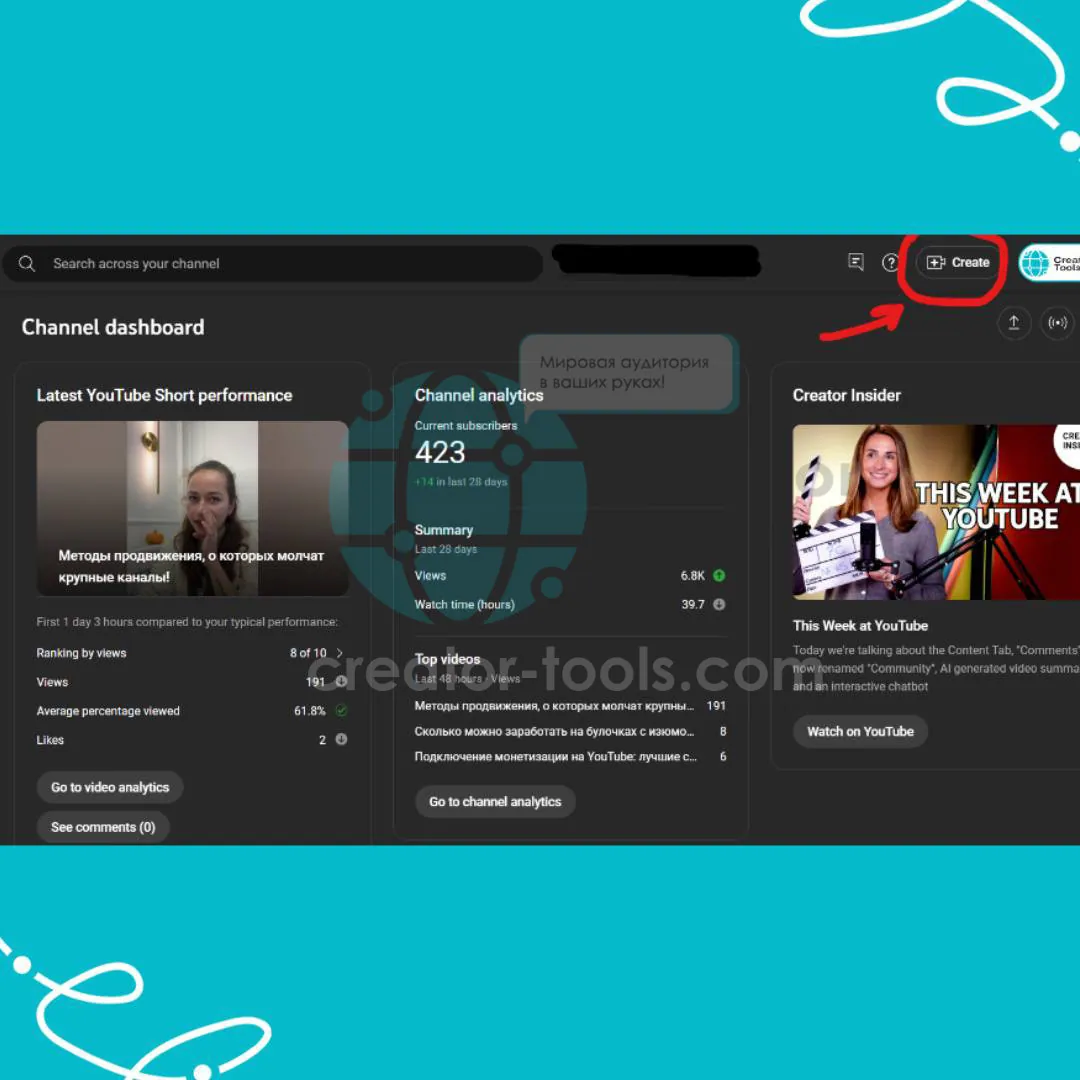Click the indicator icon beside Views 191
1080x1080 pixels.
341,681
